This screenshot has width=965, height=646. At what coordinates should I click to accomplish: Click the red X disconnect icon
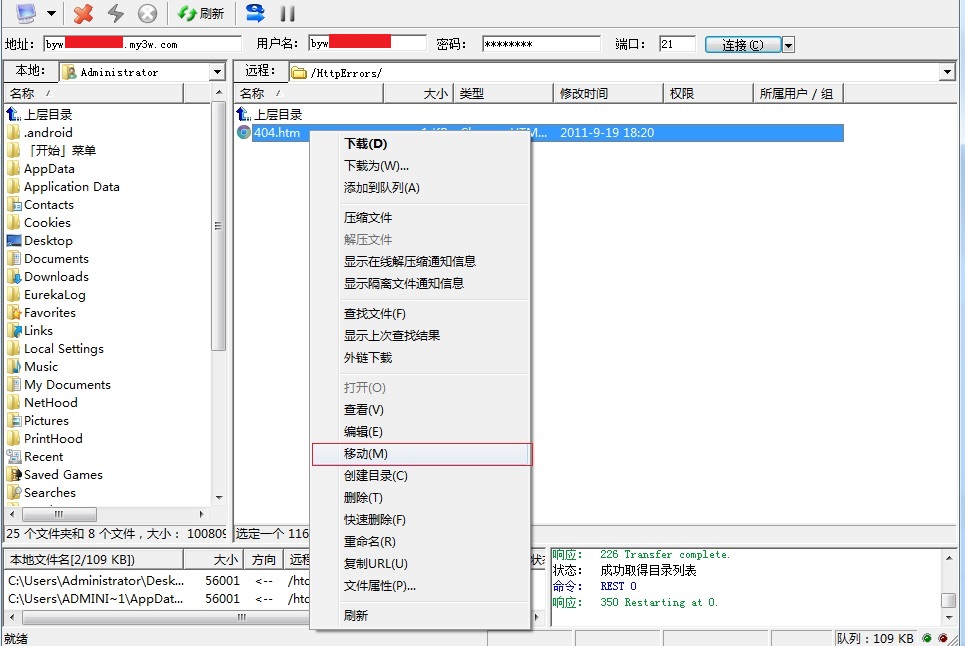tap(84, 13)
